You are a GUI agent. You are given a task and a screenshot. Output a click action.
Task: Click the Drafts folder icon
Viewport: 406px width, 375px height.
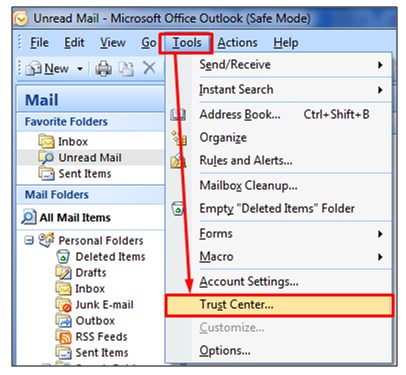pyautogui.click(x=63, y=272)
